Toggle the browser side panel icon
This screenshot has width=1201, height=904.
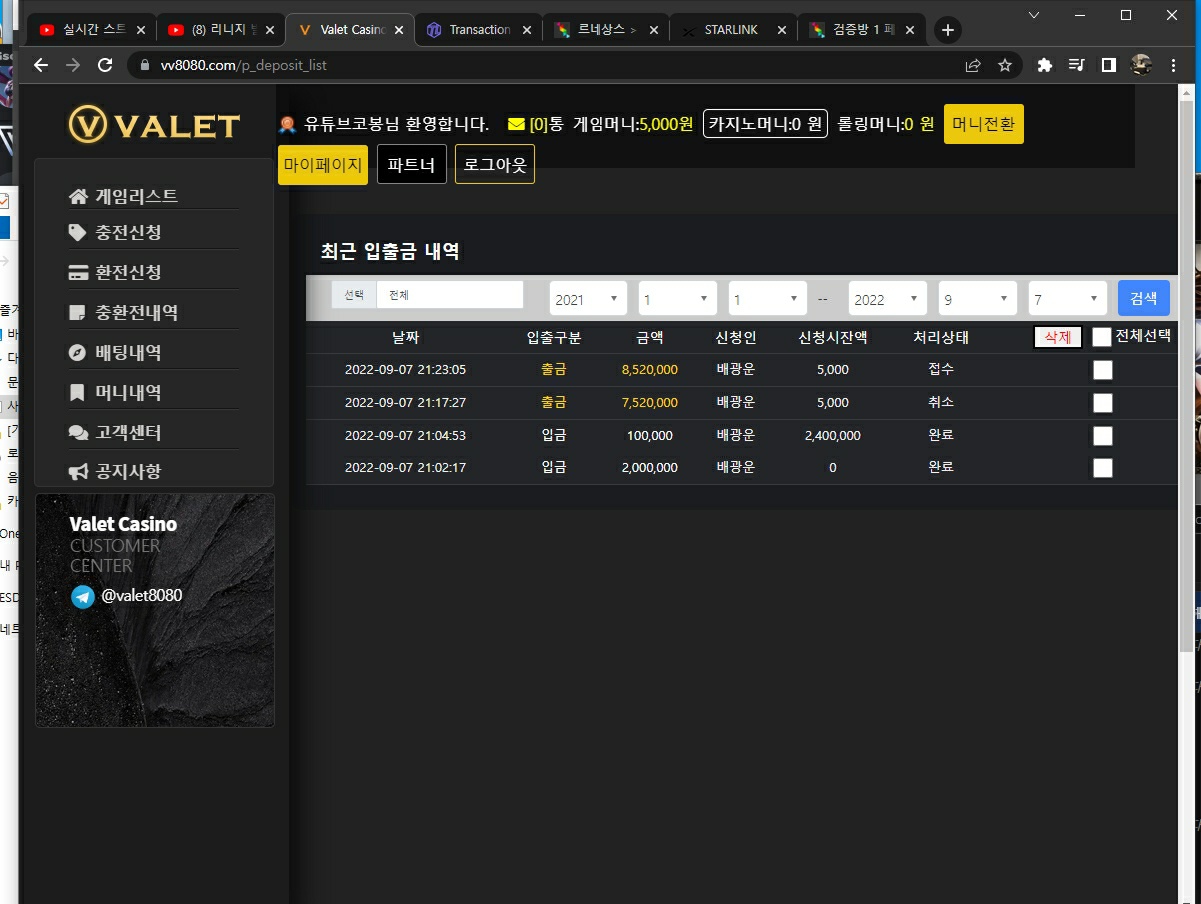[1109, 65]
